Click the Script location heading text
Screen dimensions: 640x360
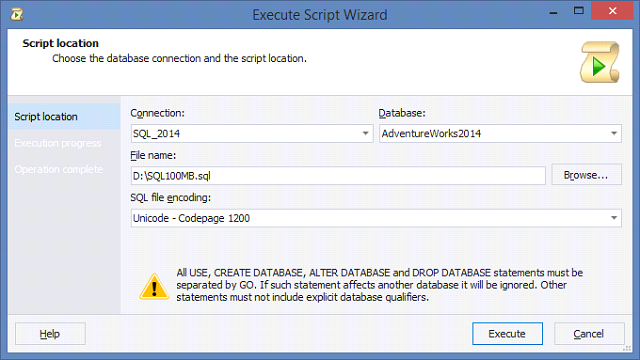[60, 43]
